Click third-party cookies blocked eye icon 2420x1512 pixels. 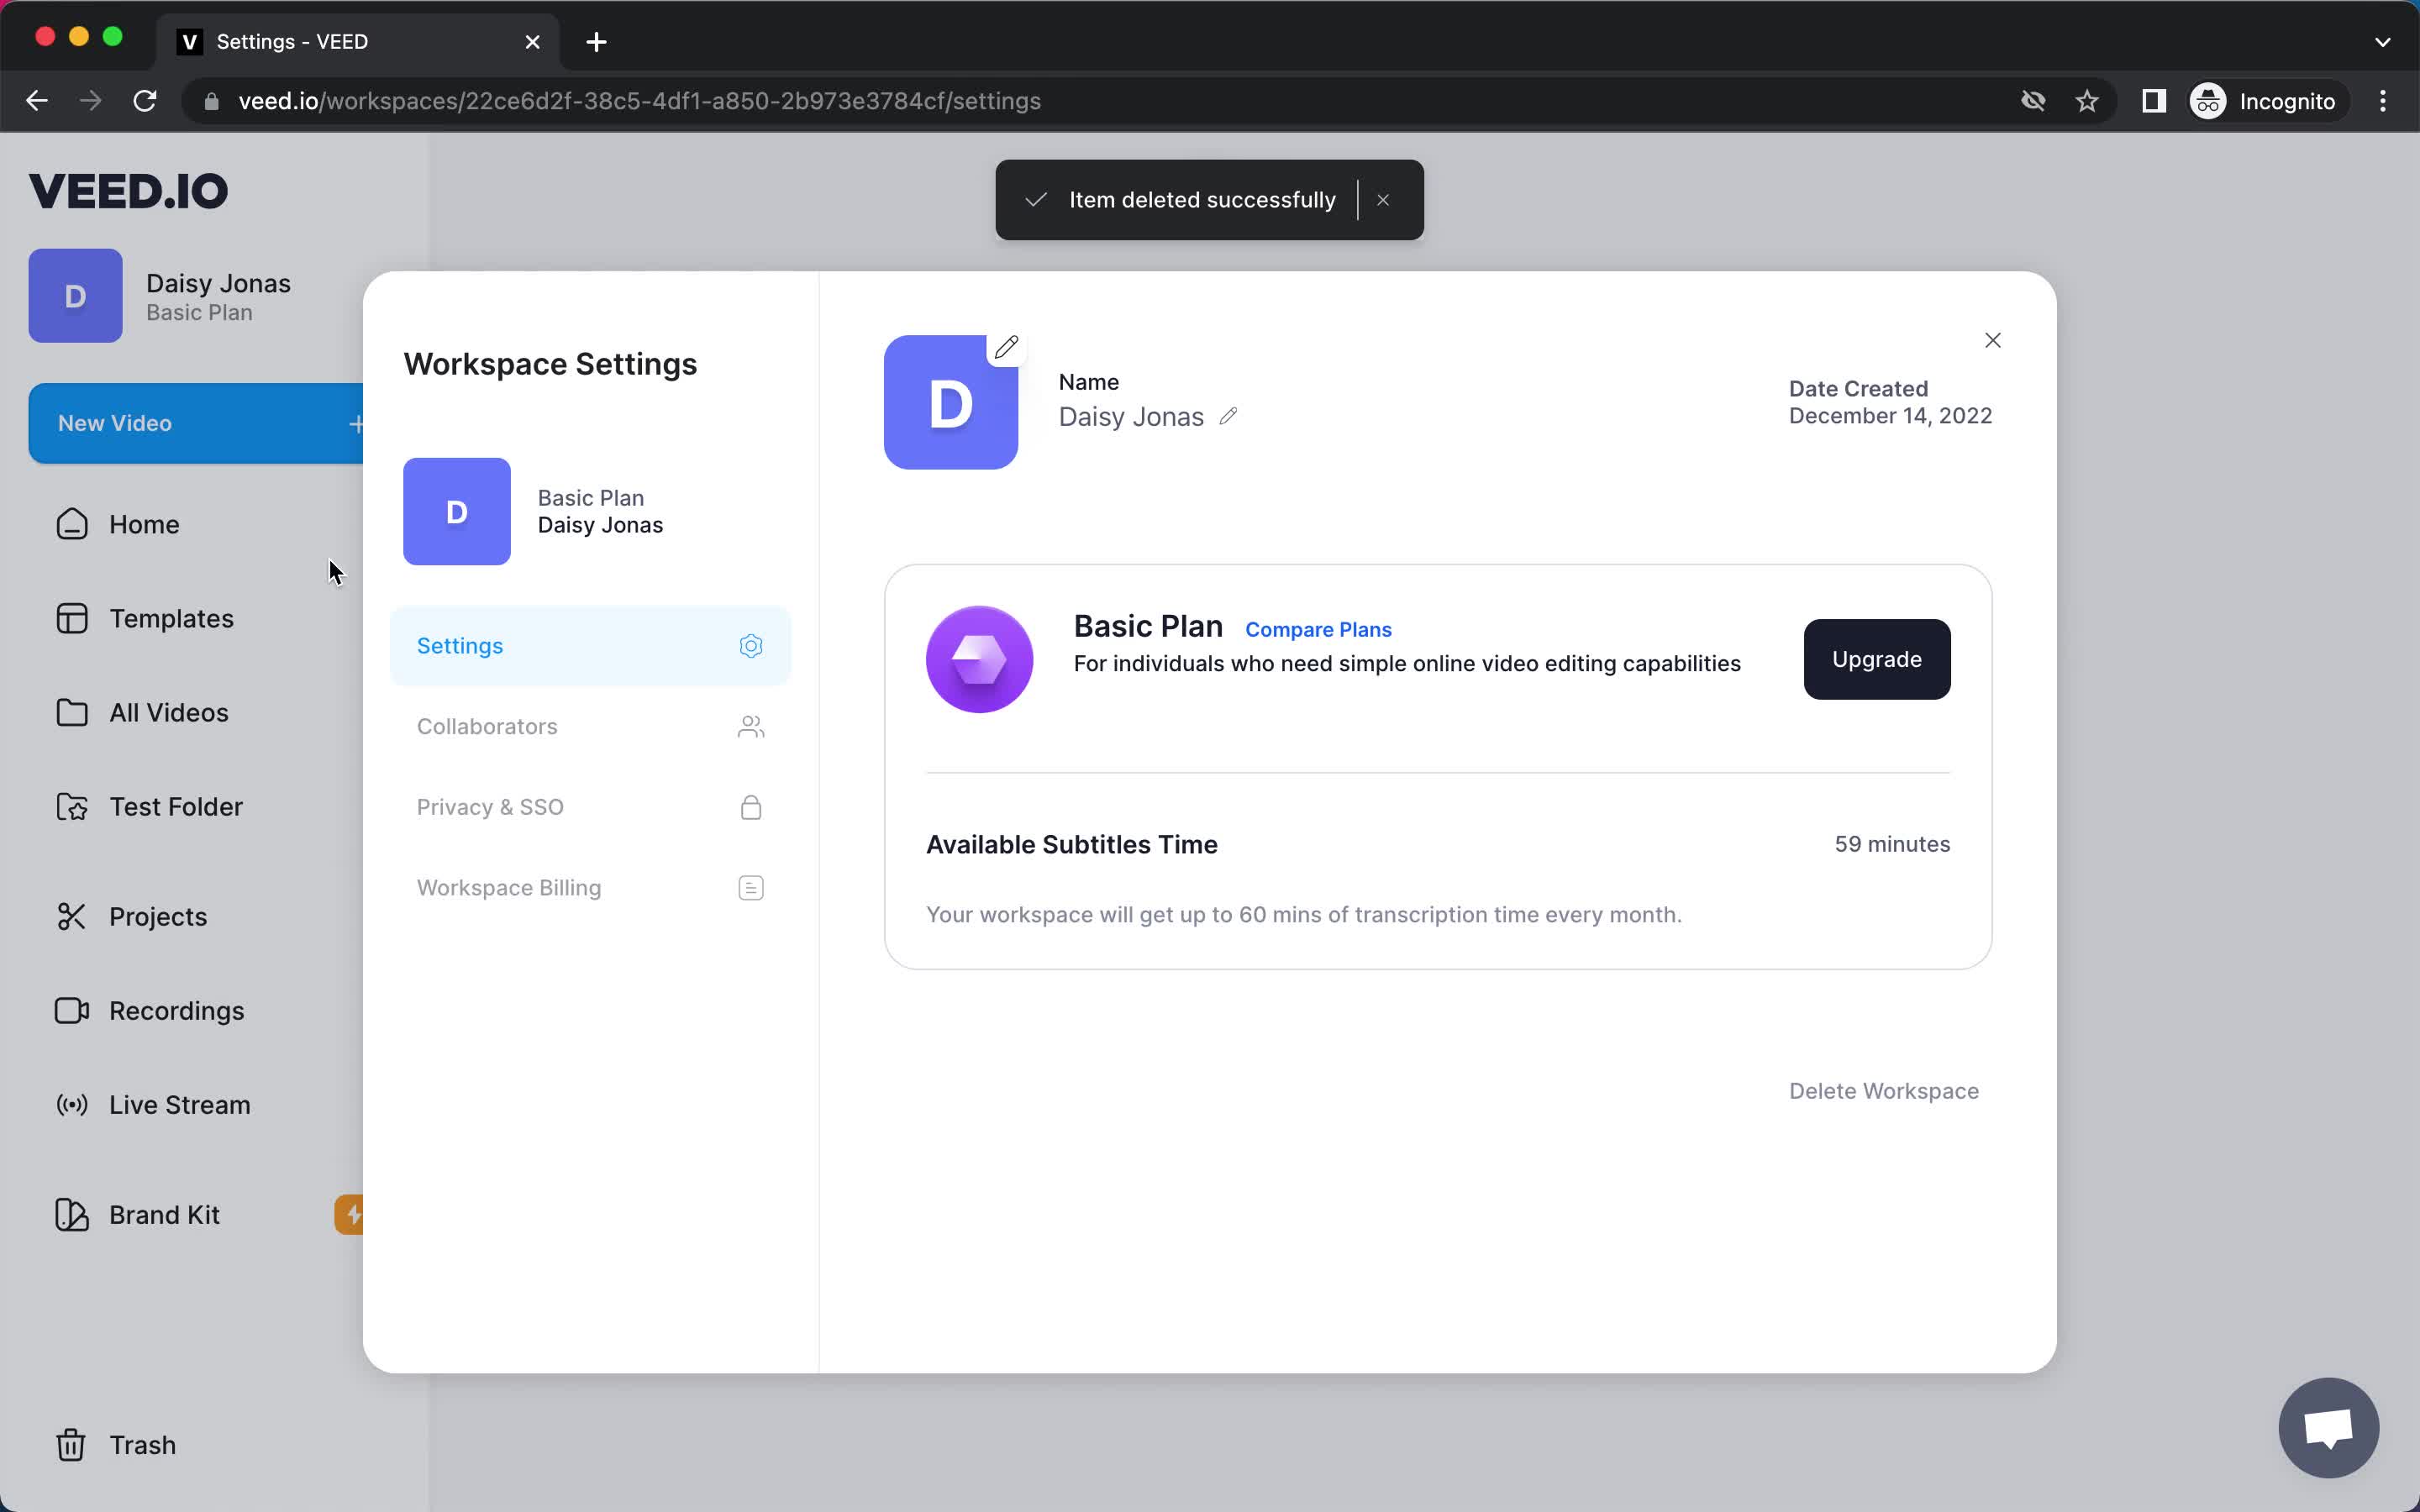[2032, 101]
